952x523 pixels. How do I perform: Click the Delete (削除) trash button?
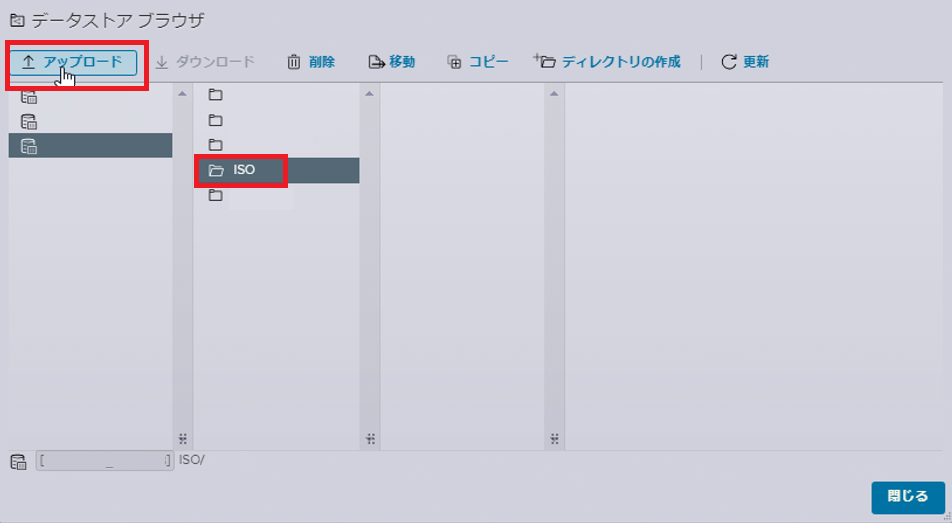pyautogui.click(x=311, y=62)
